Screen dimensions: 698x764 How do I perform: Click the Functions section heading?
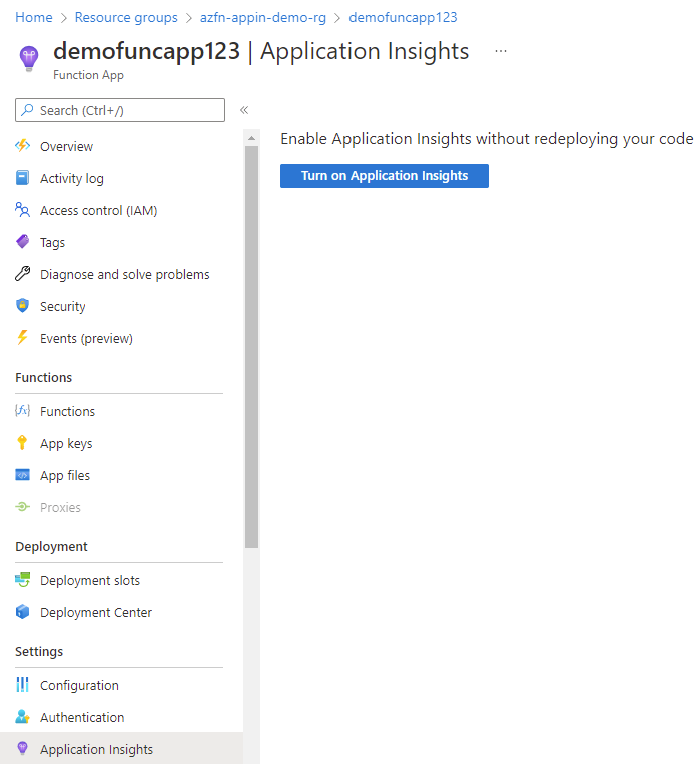point(43,378)
